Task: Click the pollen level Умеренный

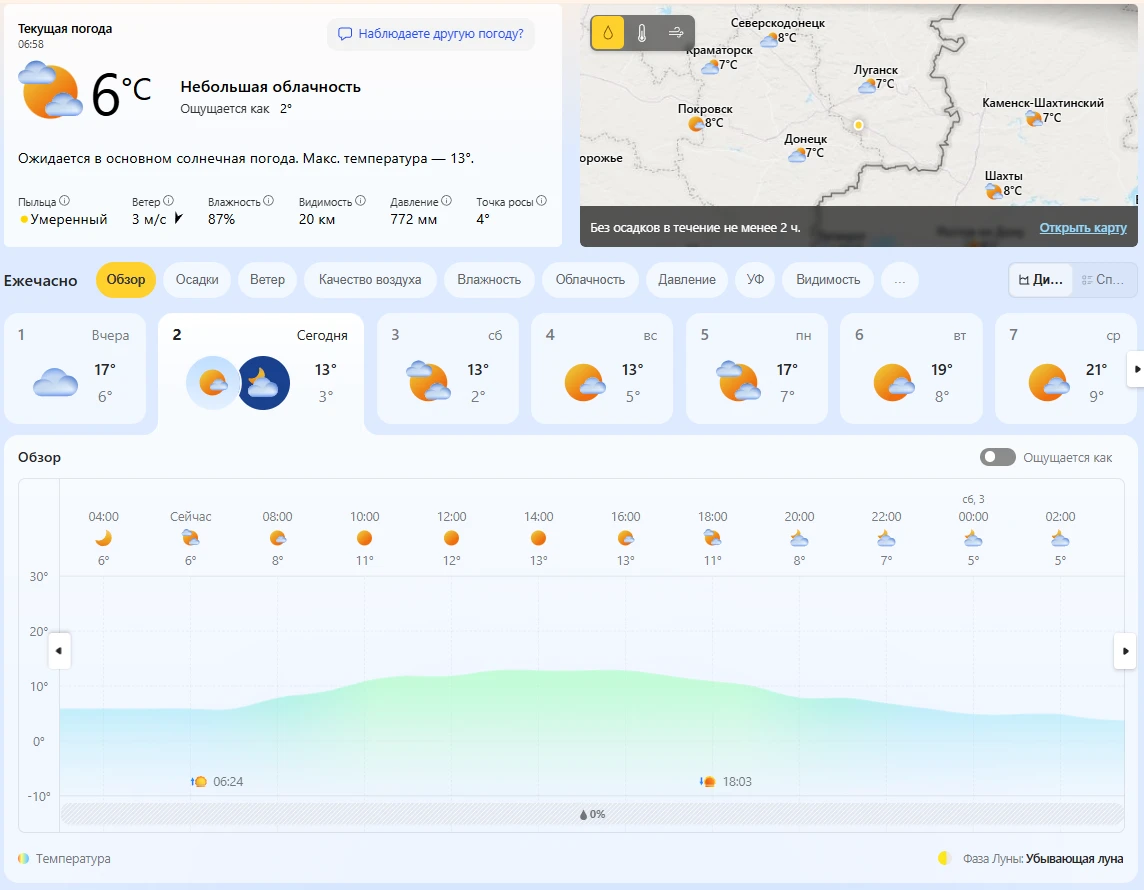Action: pyautogui.click(x=69, y=219)
